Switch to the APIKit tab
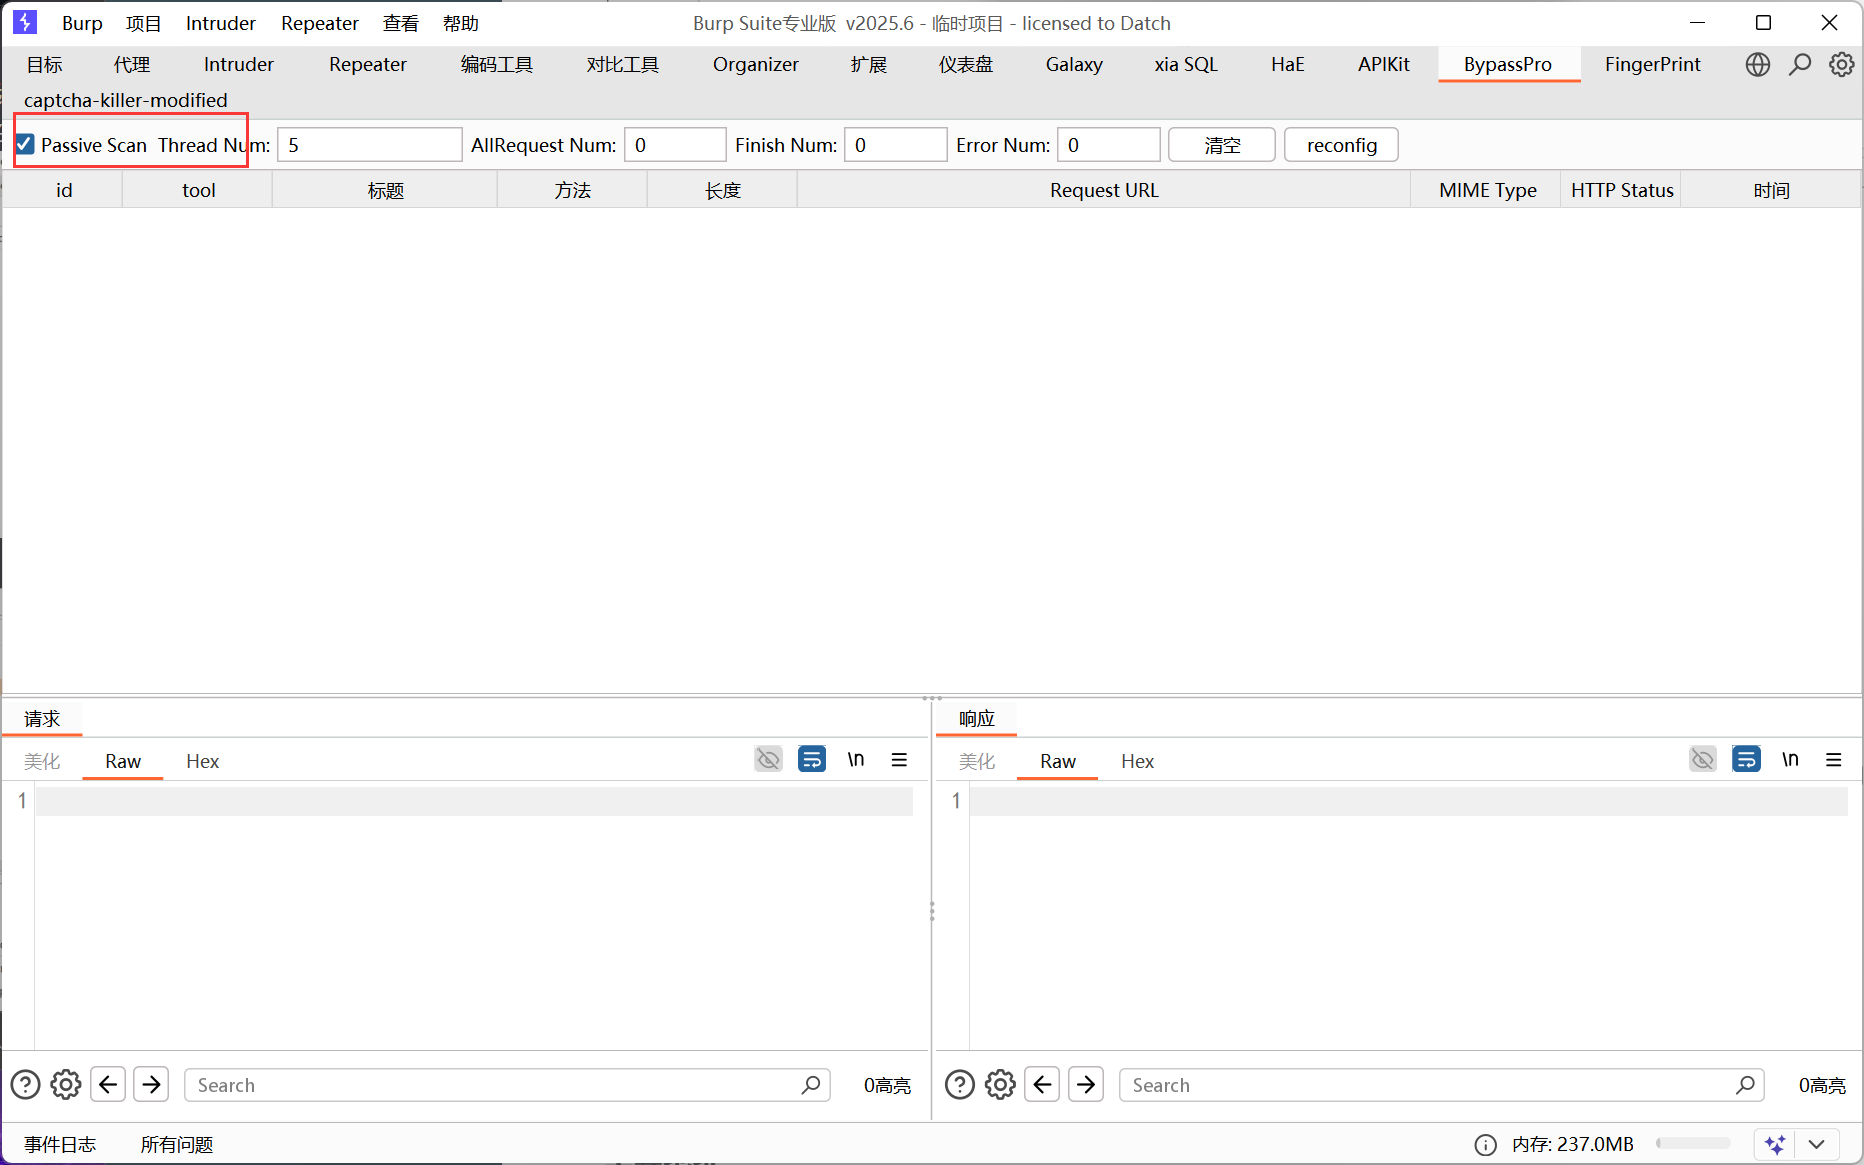 click(1384, 65)
